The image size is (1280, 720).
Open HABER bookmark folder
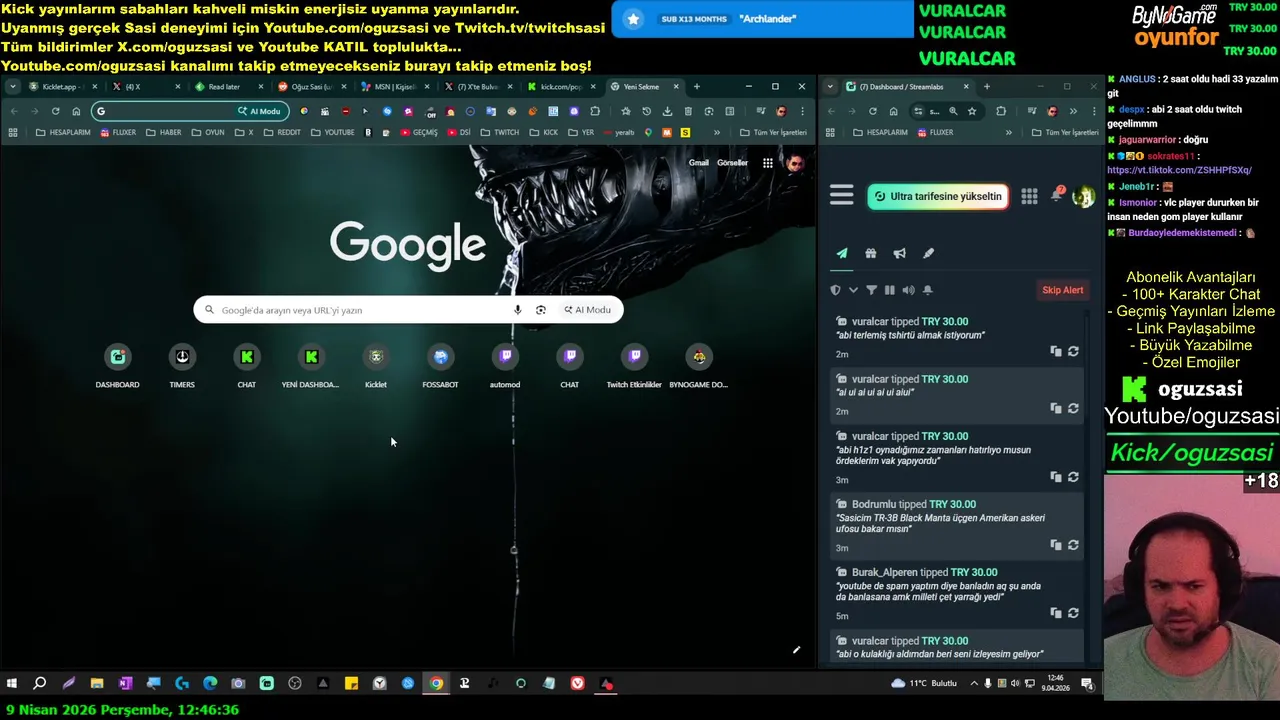click(164, 132)
